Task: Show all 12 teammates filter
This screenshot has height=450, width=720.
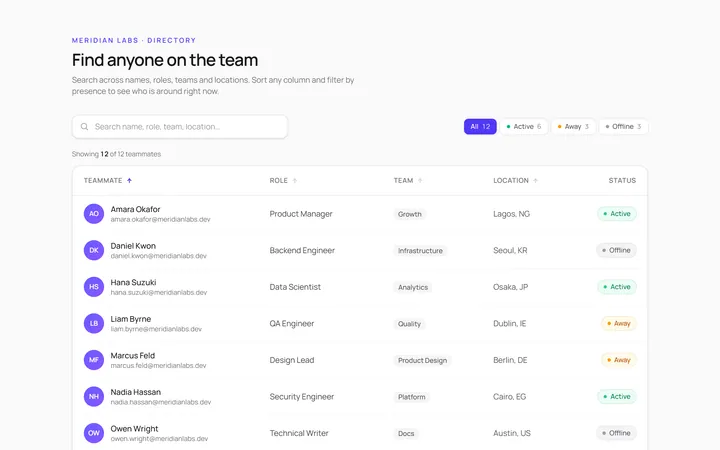Action: [480, 127]
